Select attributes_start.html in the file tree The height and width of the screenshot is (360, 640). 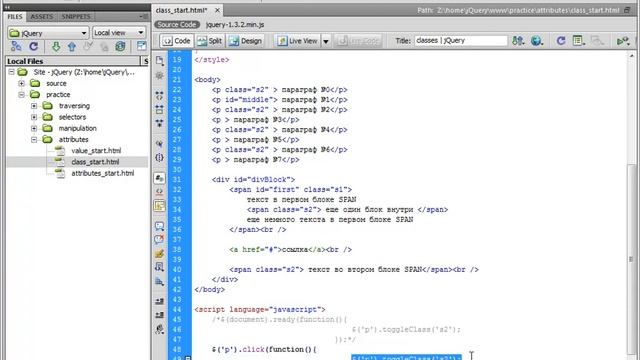pos(102,173)
